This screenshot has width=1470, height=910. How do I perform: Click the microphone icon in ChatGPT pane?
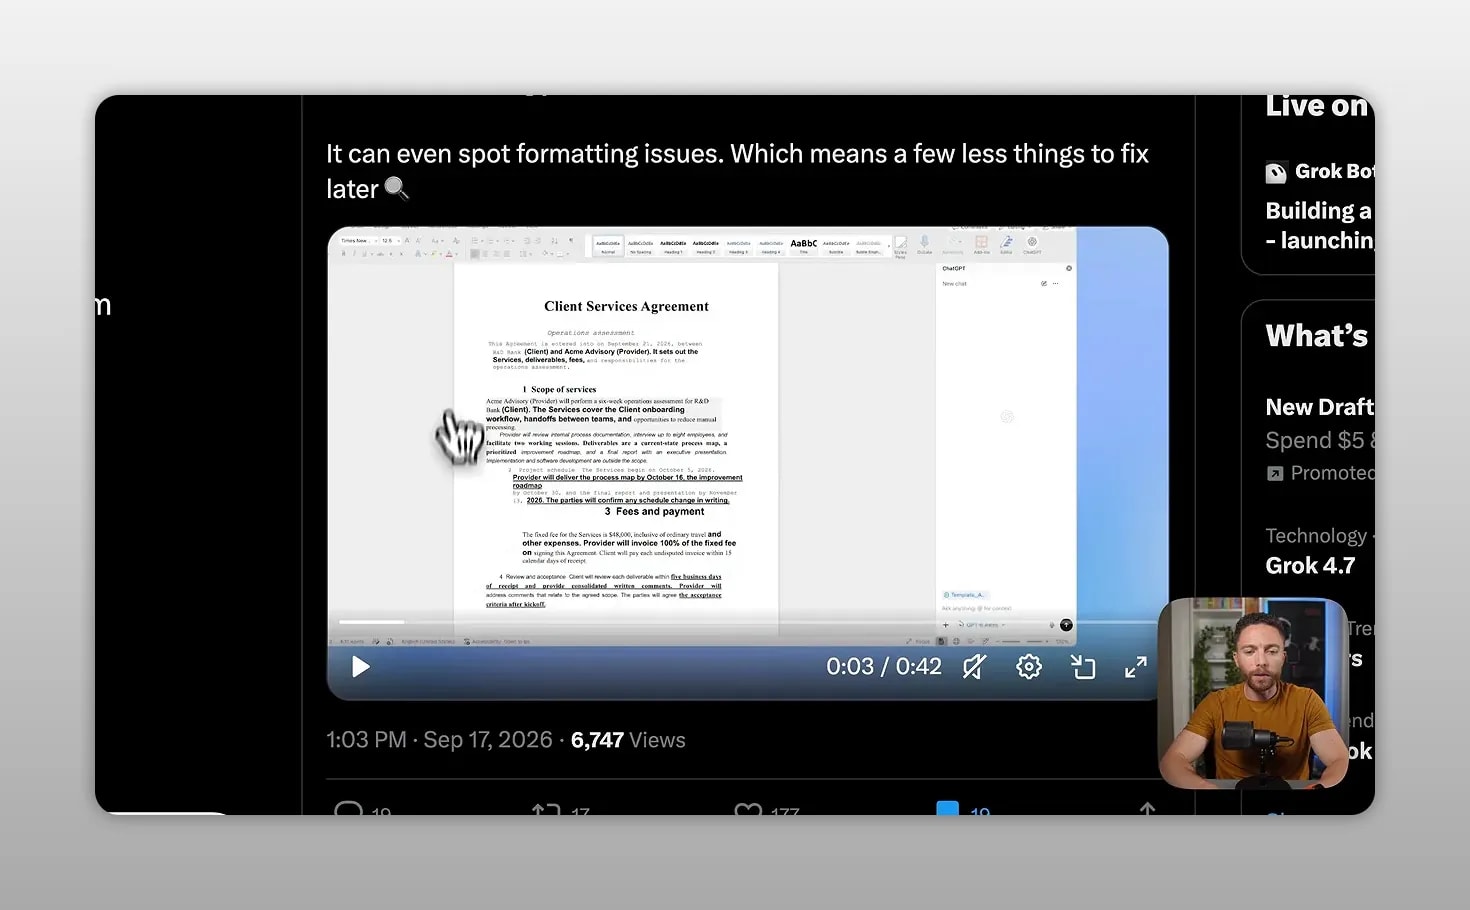[x=1051, y=625]
